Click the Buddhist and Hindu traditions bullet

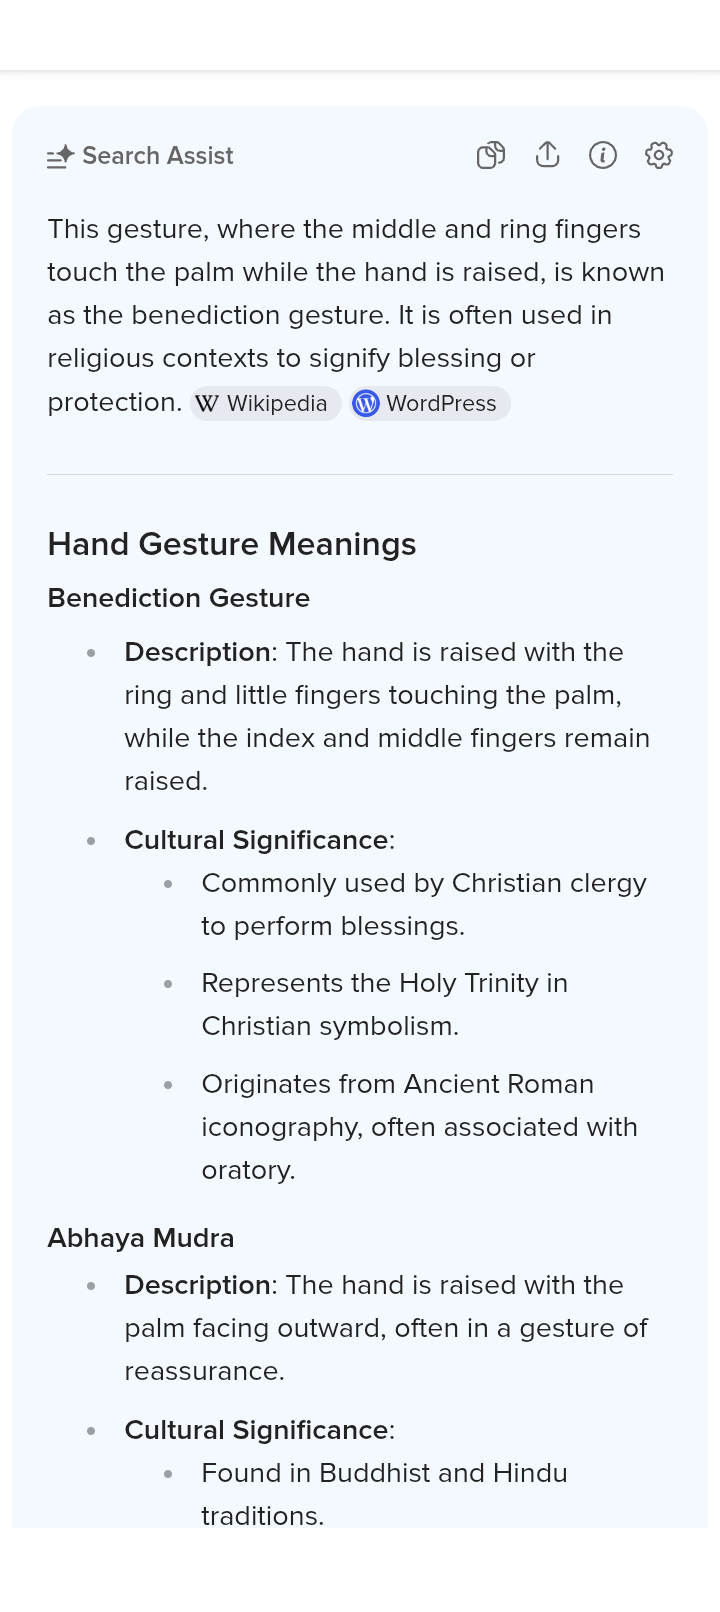(385, 1493)
